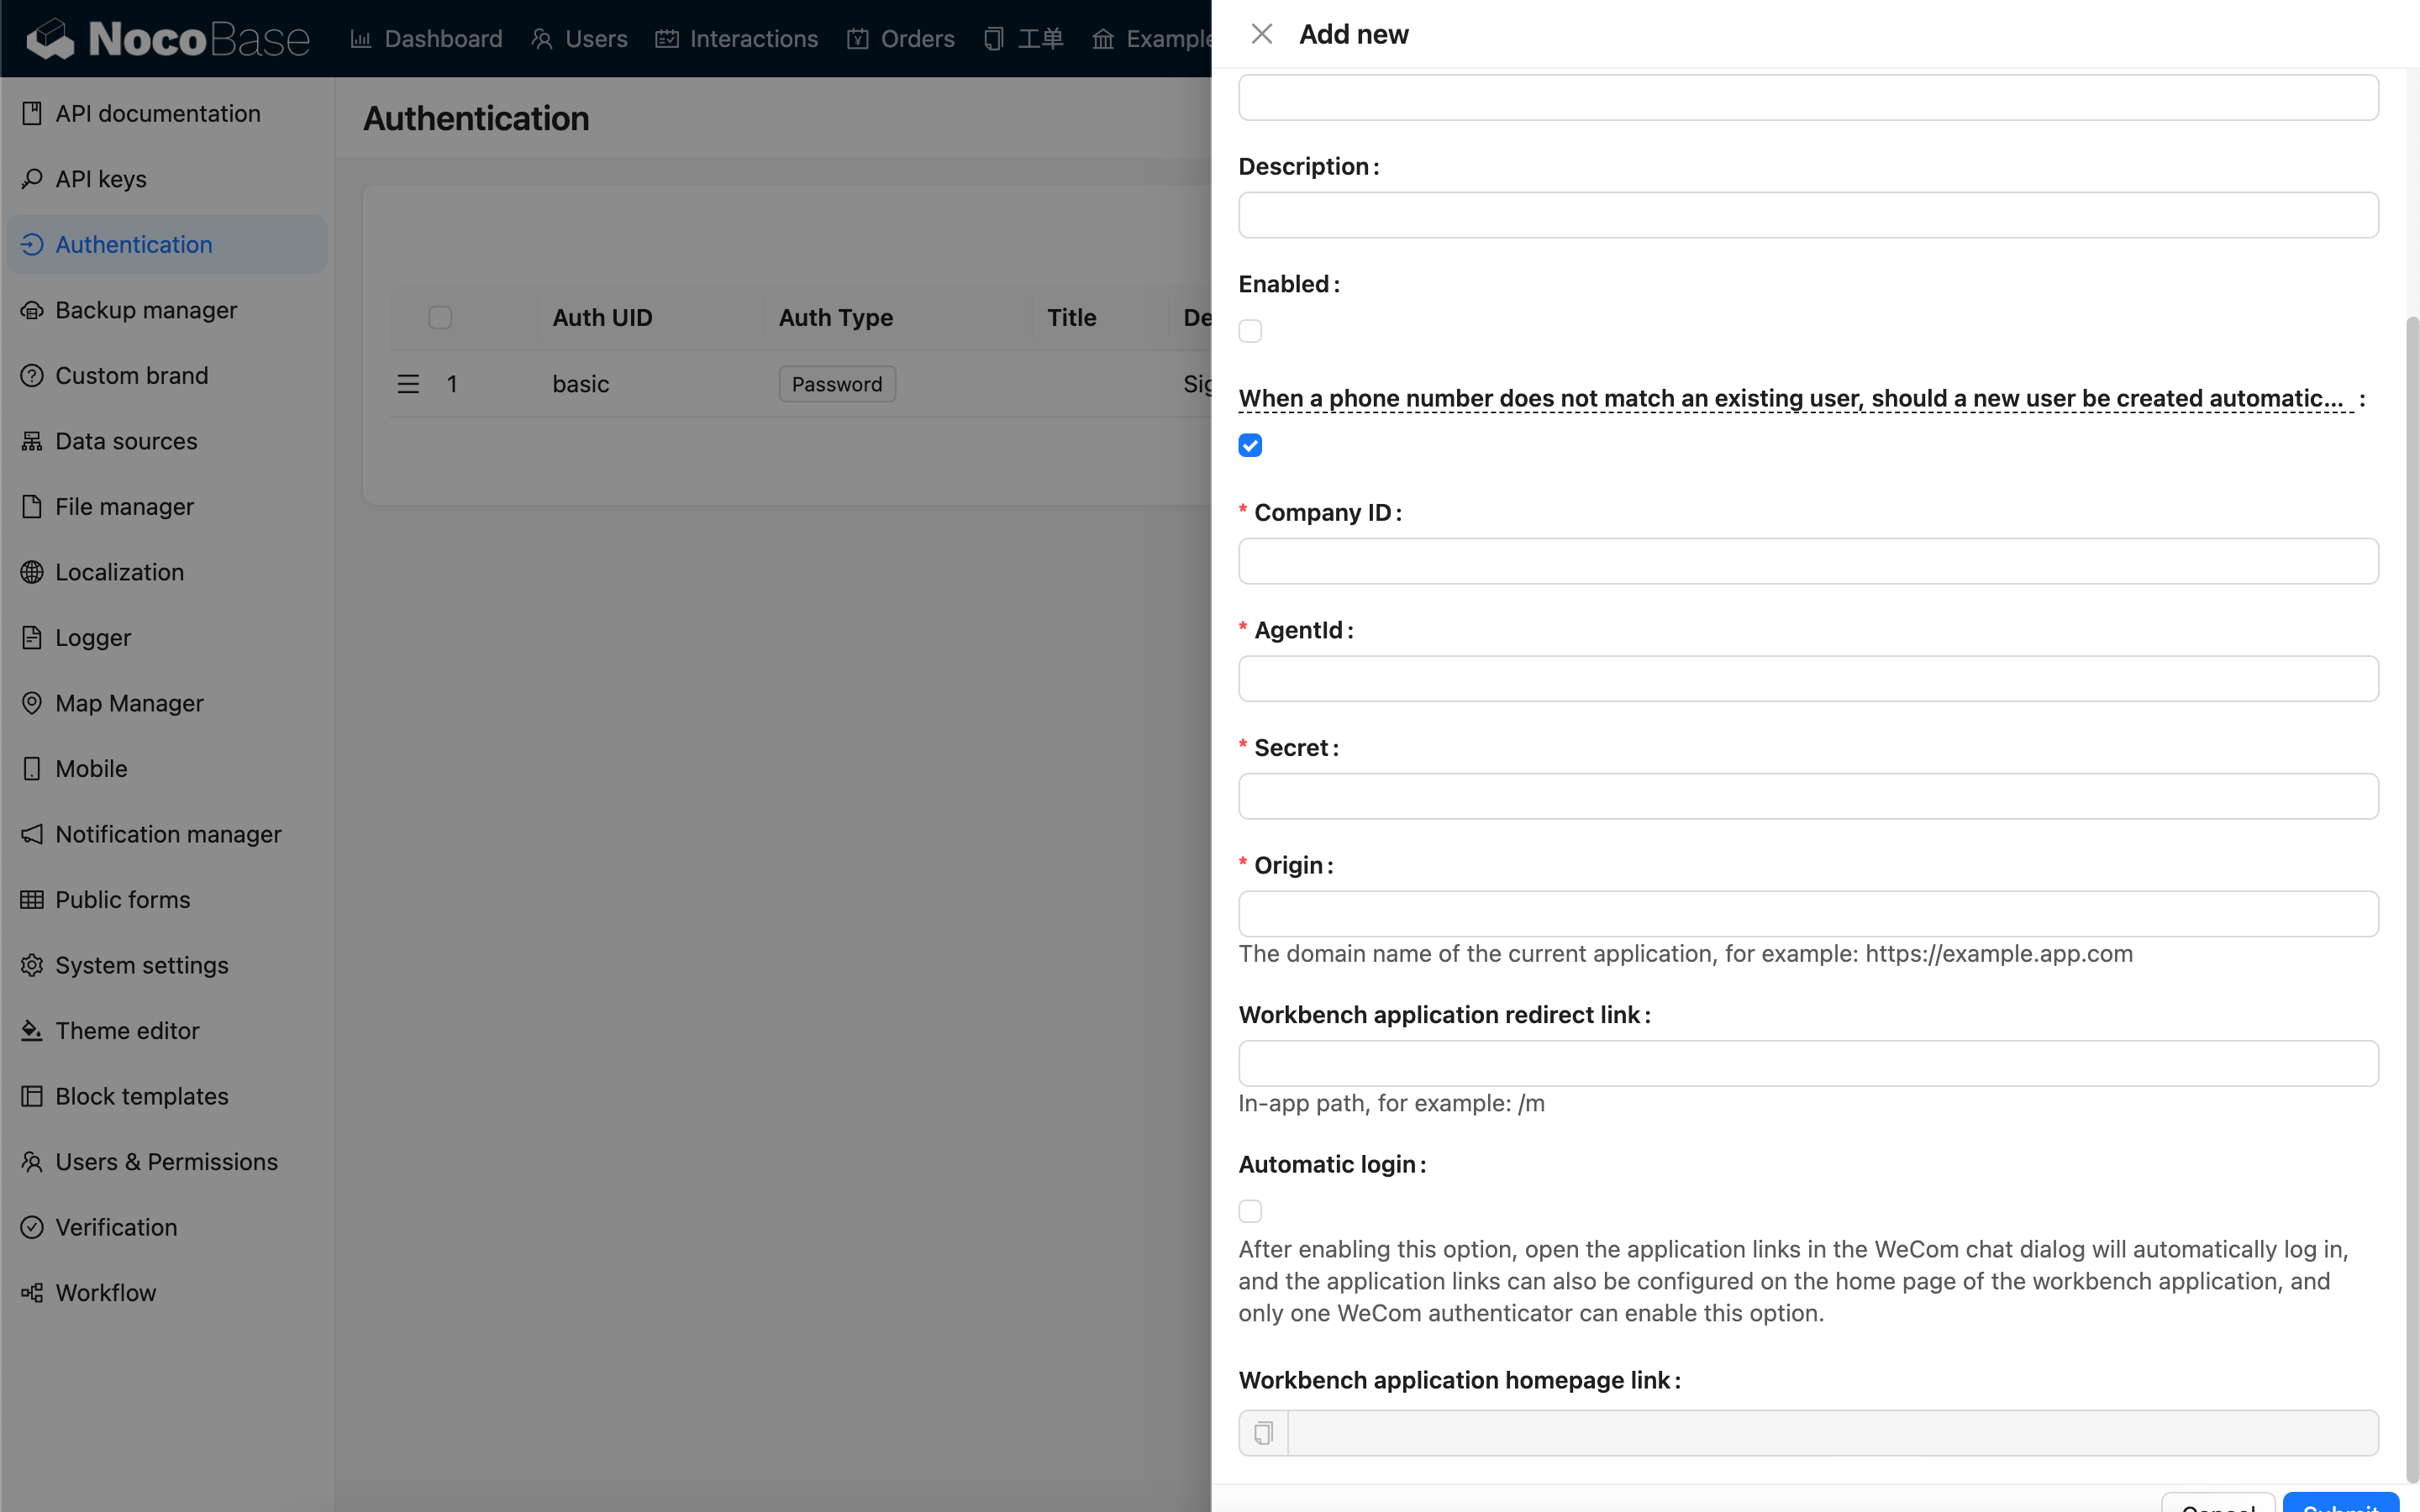The image size is (2420, 1512).
Task: Enable the Enabled checkbox
Action: [1250, 331]
